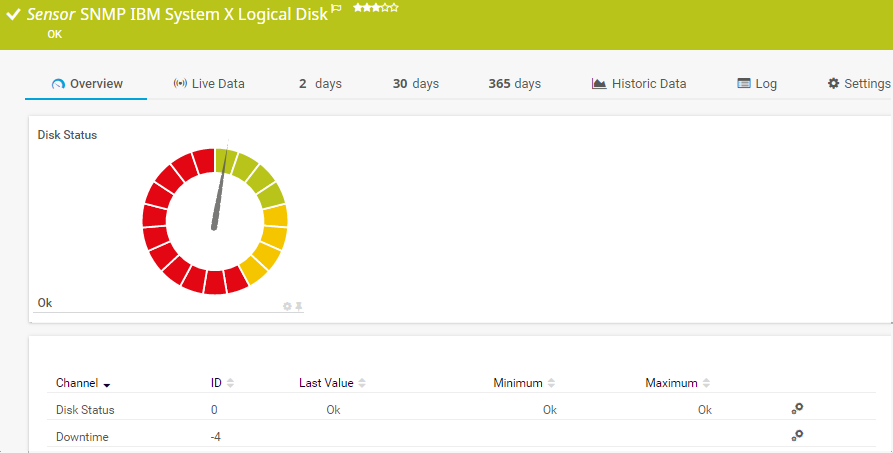Set priority using the star rating
Viewport: 893px width, 453px height.
click(375, 8)
